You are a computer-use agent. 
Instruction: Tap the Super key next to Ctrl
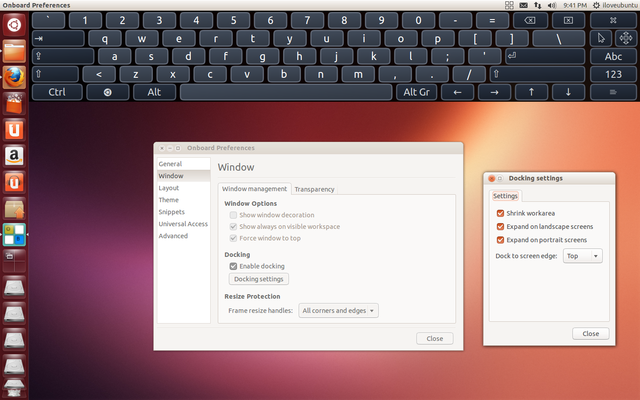[x=108, y=92]
